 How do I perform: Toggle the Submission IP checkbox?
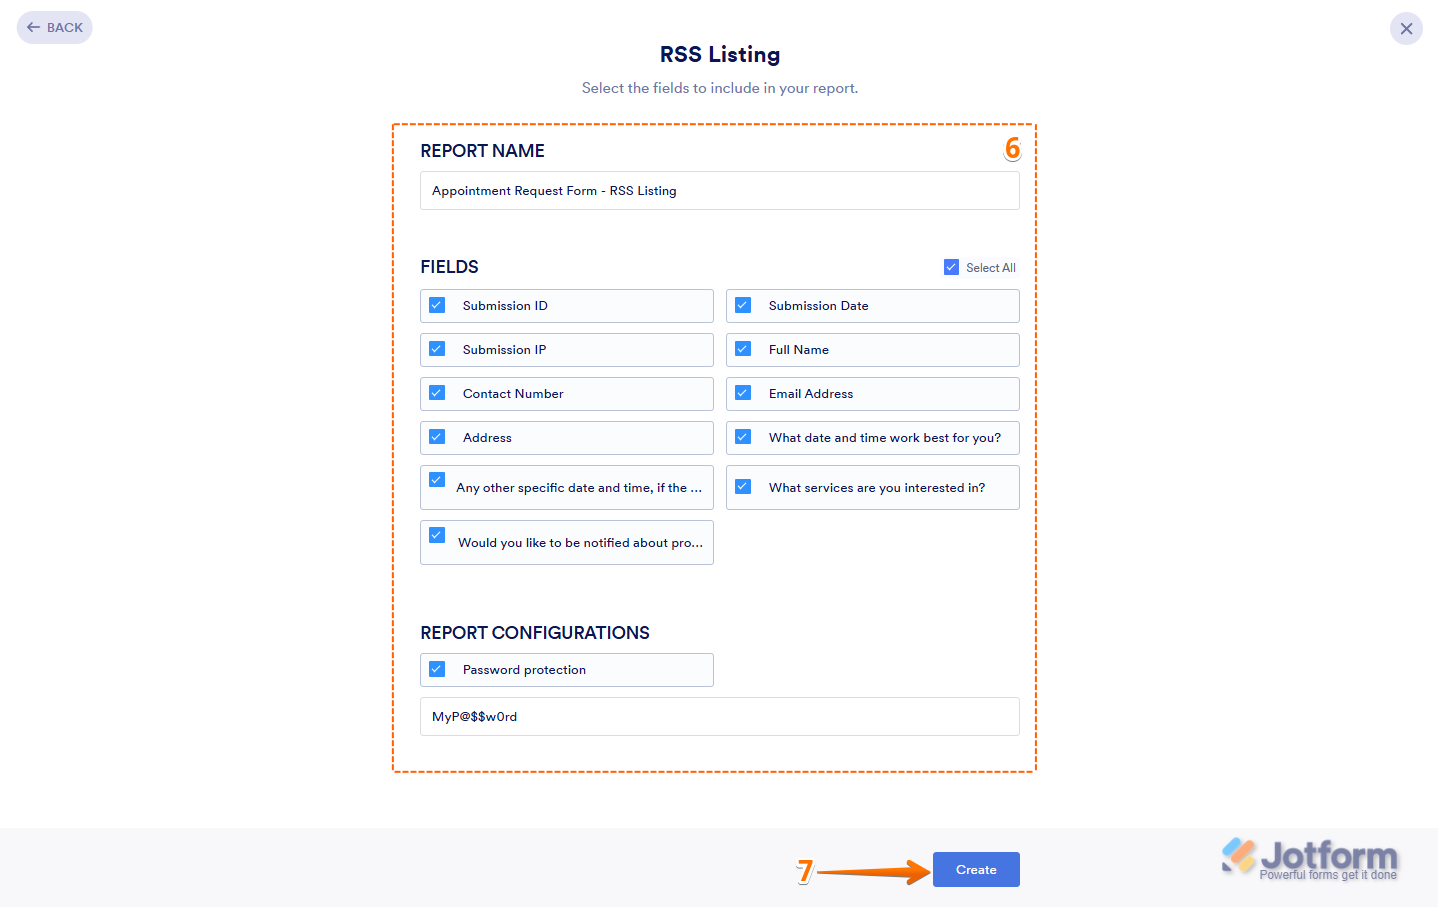pos(437,349)
